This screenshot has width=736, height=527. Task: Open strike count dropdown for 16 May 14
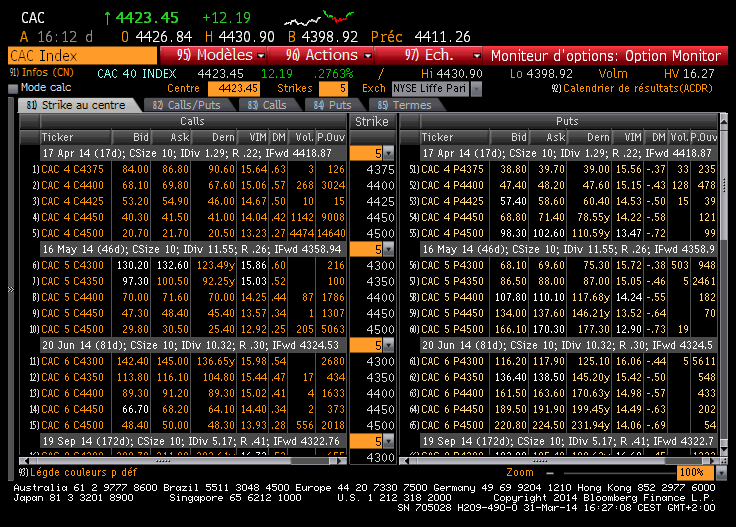(x=389, y=249)
